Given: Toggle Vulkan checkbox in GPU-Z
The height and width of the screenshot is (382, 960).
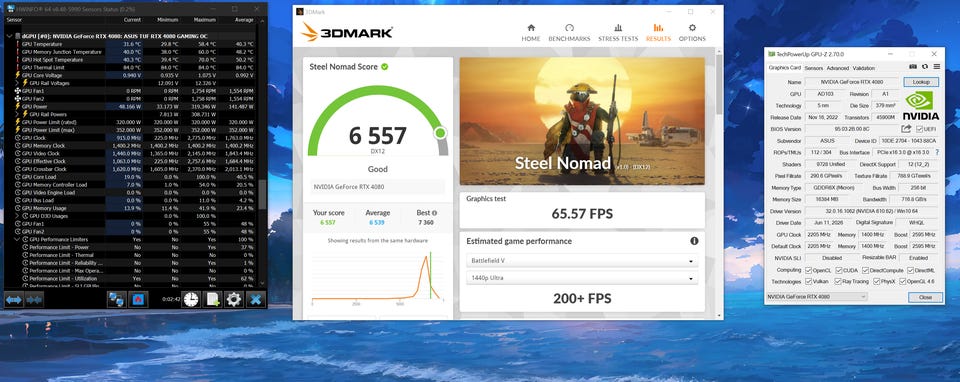Looking at the screenshot, I should coord(809,282).
